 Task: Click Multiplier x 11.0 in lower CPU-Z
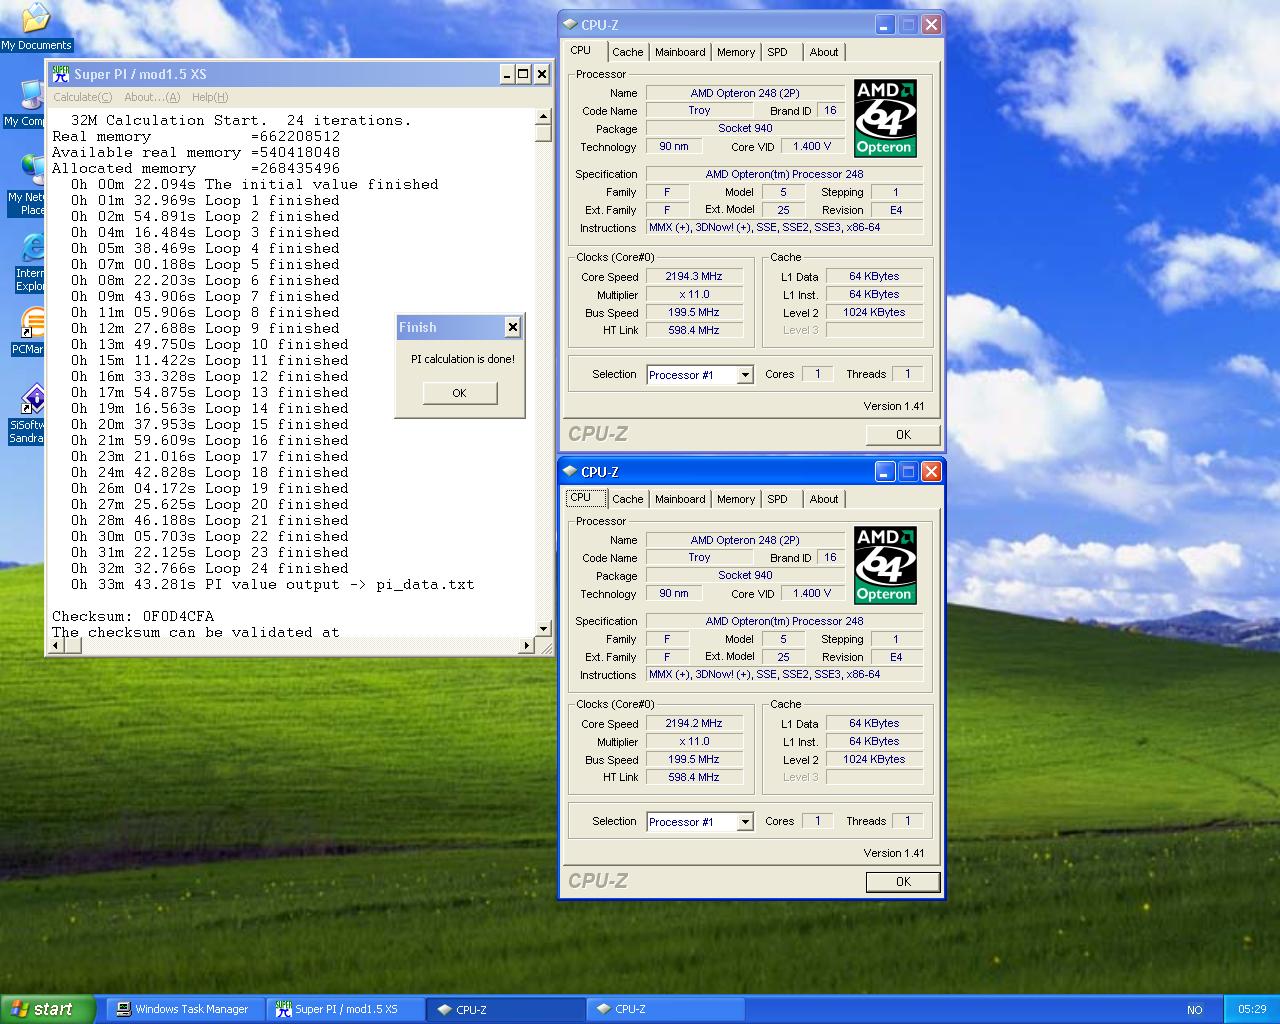pyautogui.click(x=694, y=742)
